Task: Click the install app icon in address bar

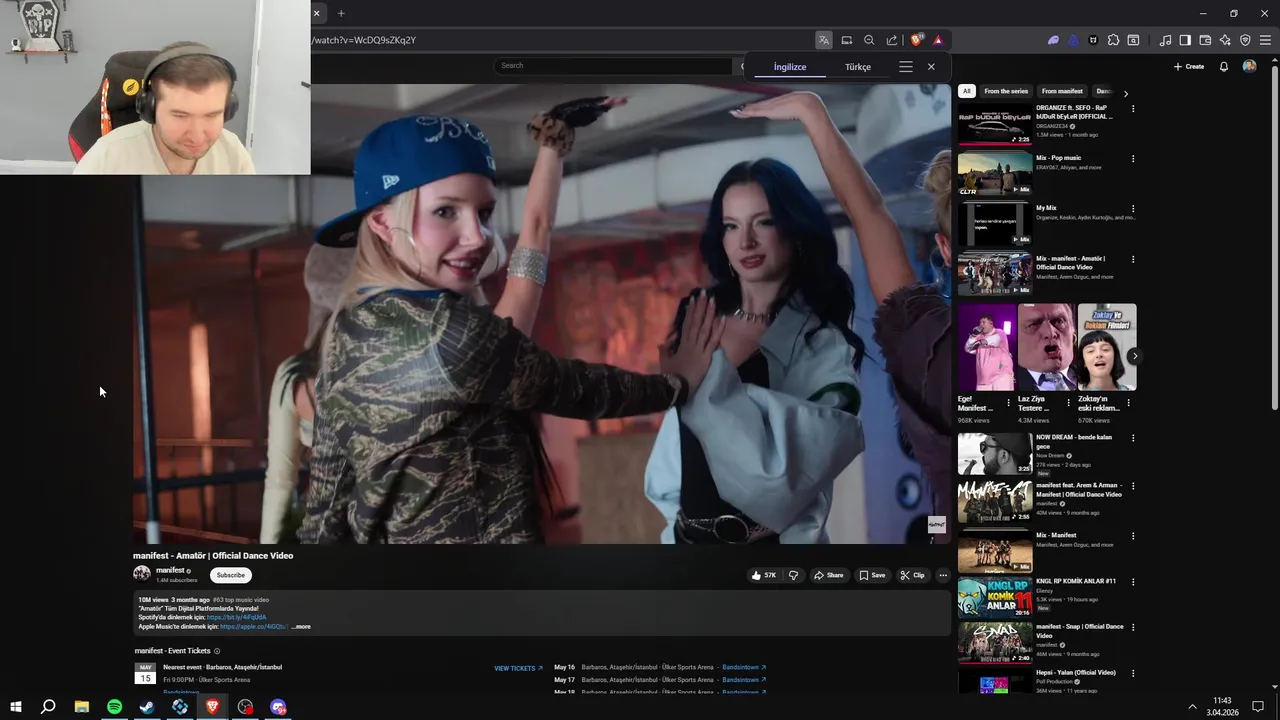Action: pyautogui.click(x=847, y=40)
